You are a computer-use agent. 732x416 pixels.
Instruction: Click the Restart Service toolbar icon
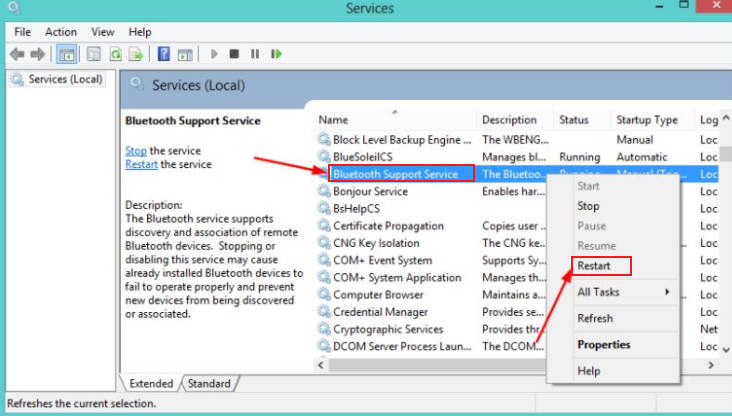pyautogui.click(x=276, y=54)
